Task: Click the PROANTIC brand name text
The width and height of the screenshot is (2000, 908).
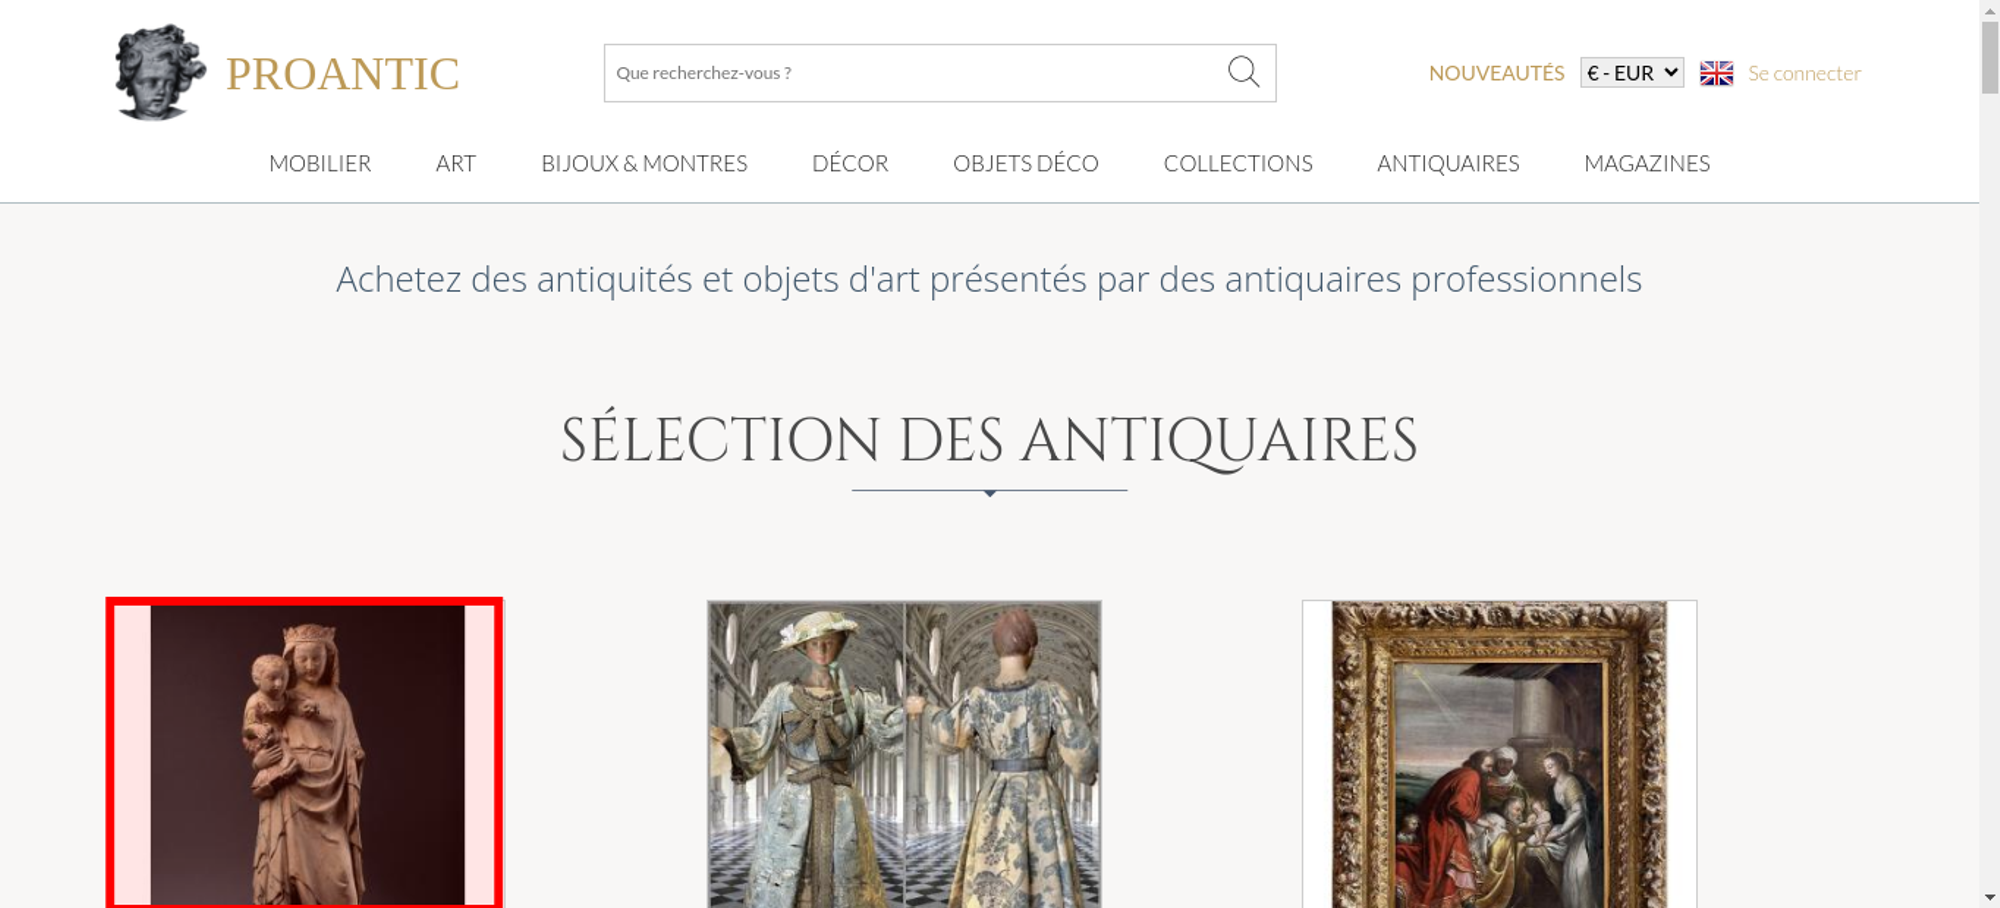Action: pos(342,74)
